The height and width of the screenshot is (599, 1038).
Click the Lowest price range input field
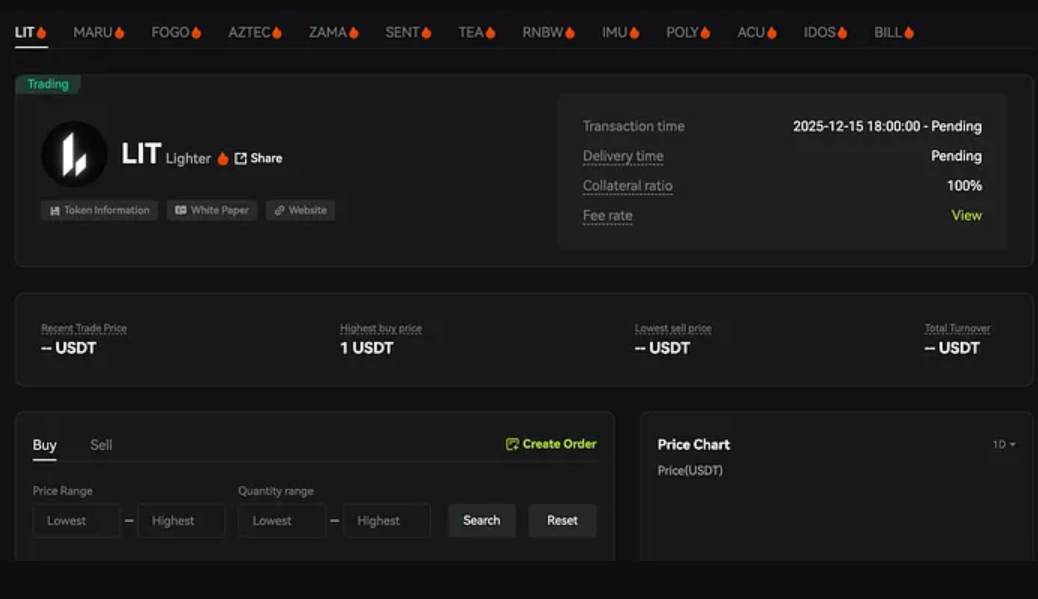point(77,520)
